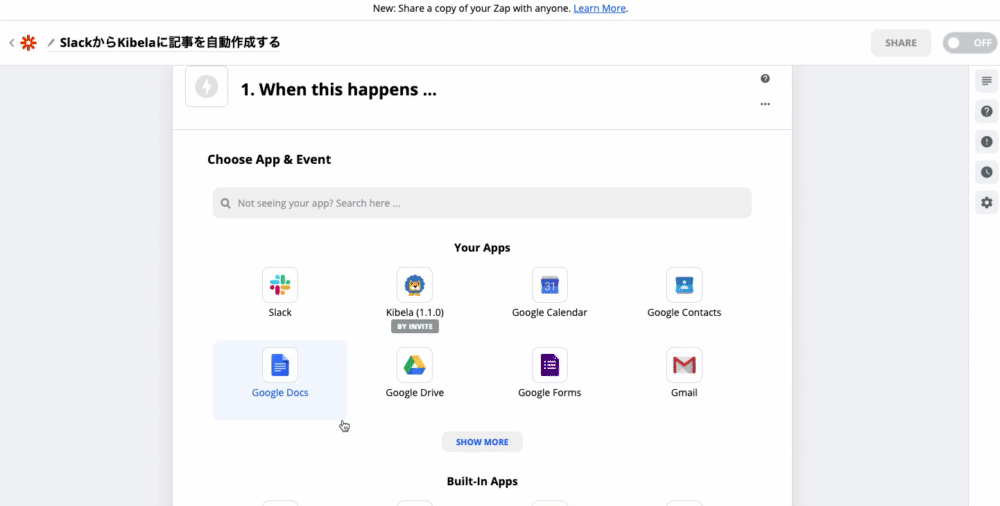Open the settings gear in sidebar
Screen dimensions: 1000x506
pos(987,202)
